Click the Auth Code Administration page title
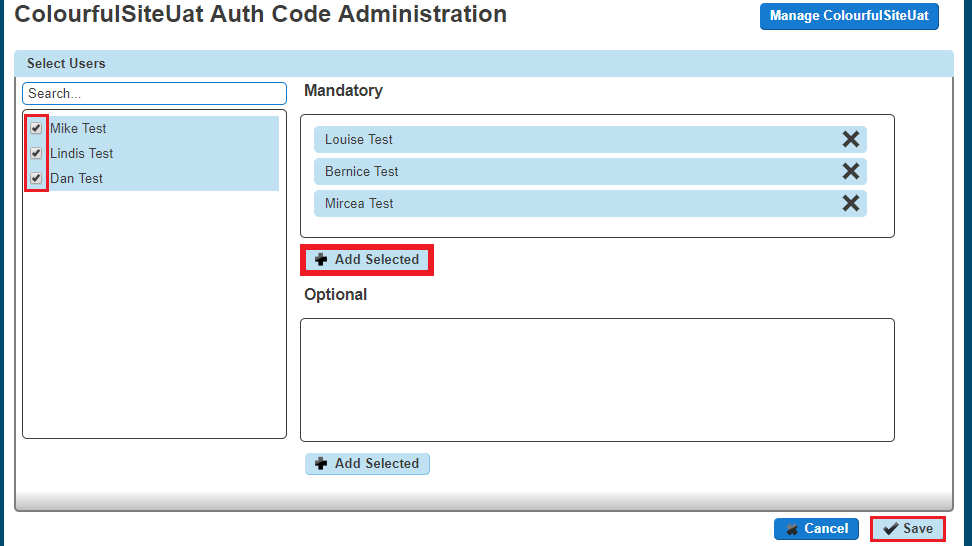Viewport: 972px width, 546px height. [x=260, y=14]
